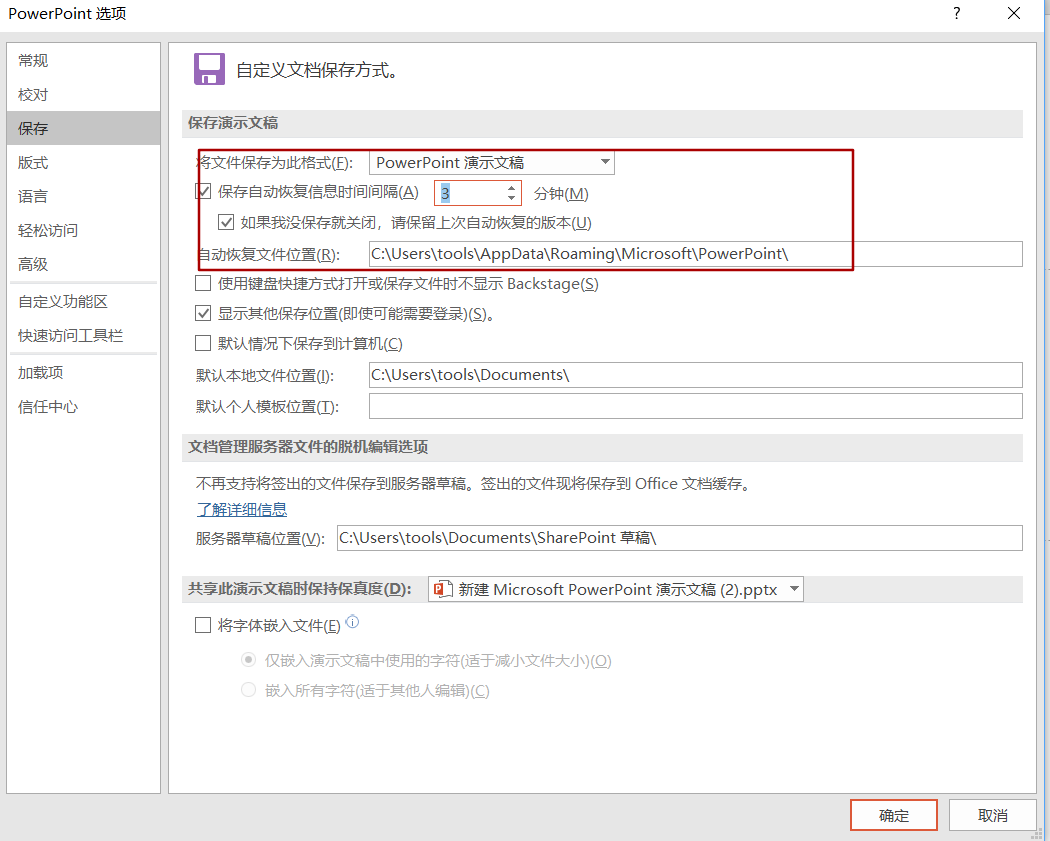Image resolution: width=1050 pixels, height=841 pixels.
Task: Click the purple floppy disk save icon
Action: pyautogui.click(x=210, y=69)
